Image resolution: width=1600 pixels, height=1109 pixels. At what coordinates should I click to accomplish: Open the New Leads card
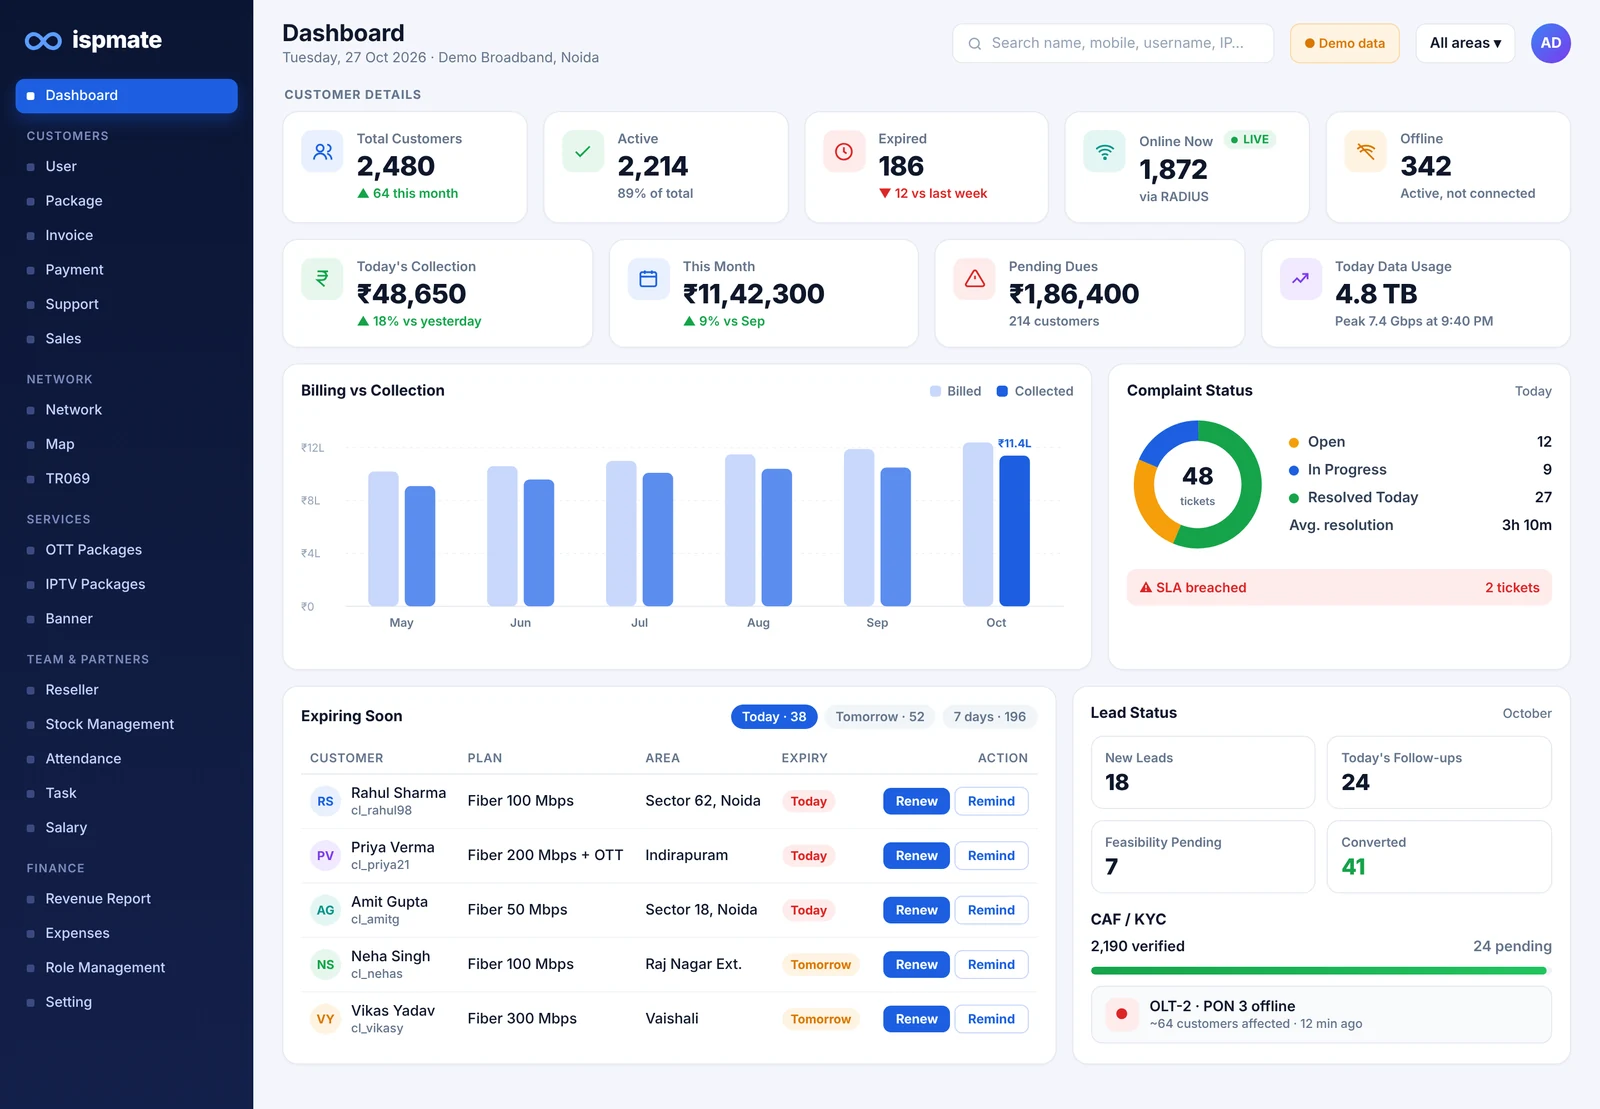click(x=1202, y=772)
